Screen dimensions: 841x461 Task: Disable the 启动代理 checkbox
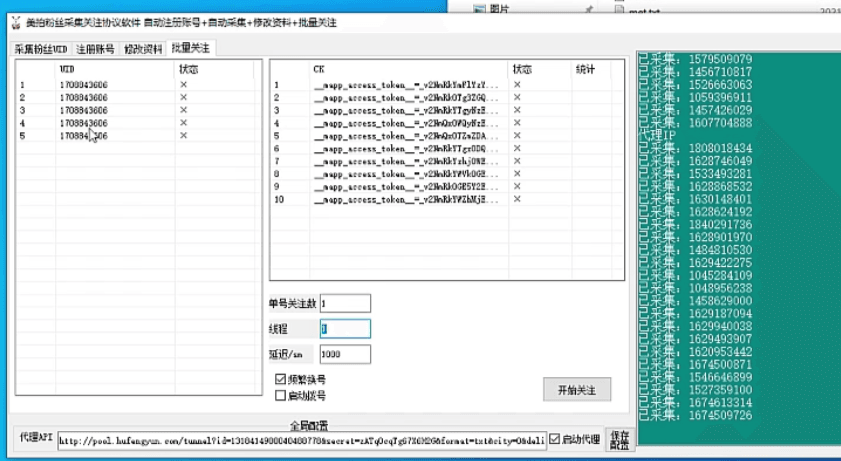click(x=554, y=438)
